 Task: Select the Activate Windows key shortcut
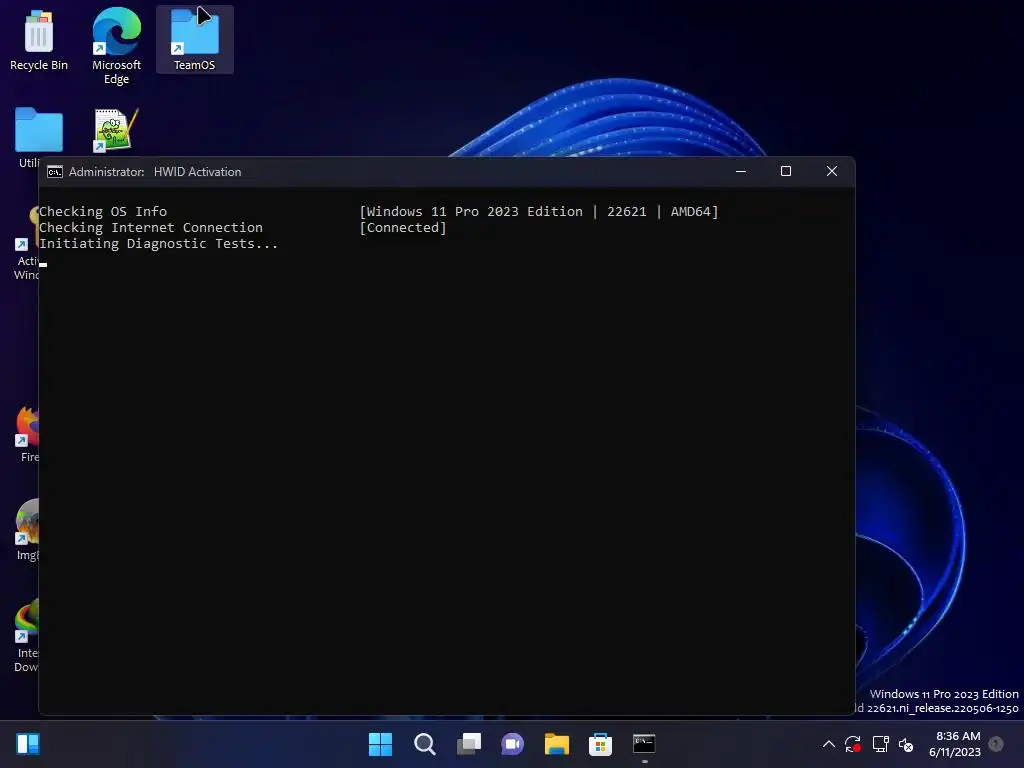[27, 243]
